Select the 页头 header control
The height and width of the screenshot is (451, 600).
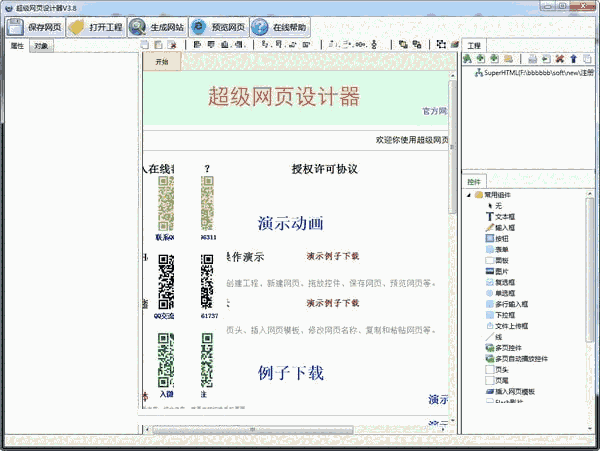point(497,370)
